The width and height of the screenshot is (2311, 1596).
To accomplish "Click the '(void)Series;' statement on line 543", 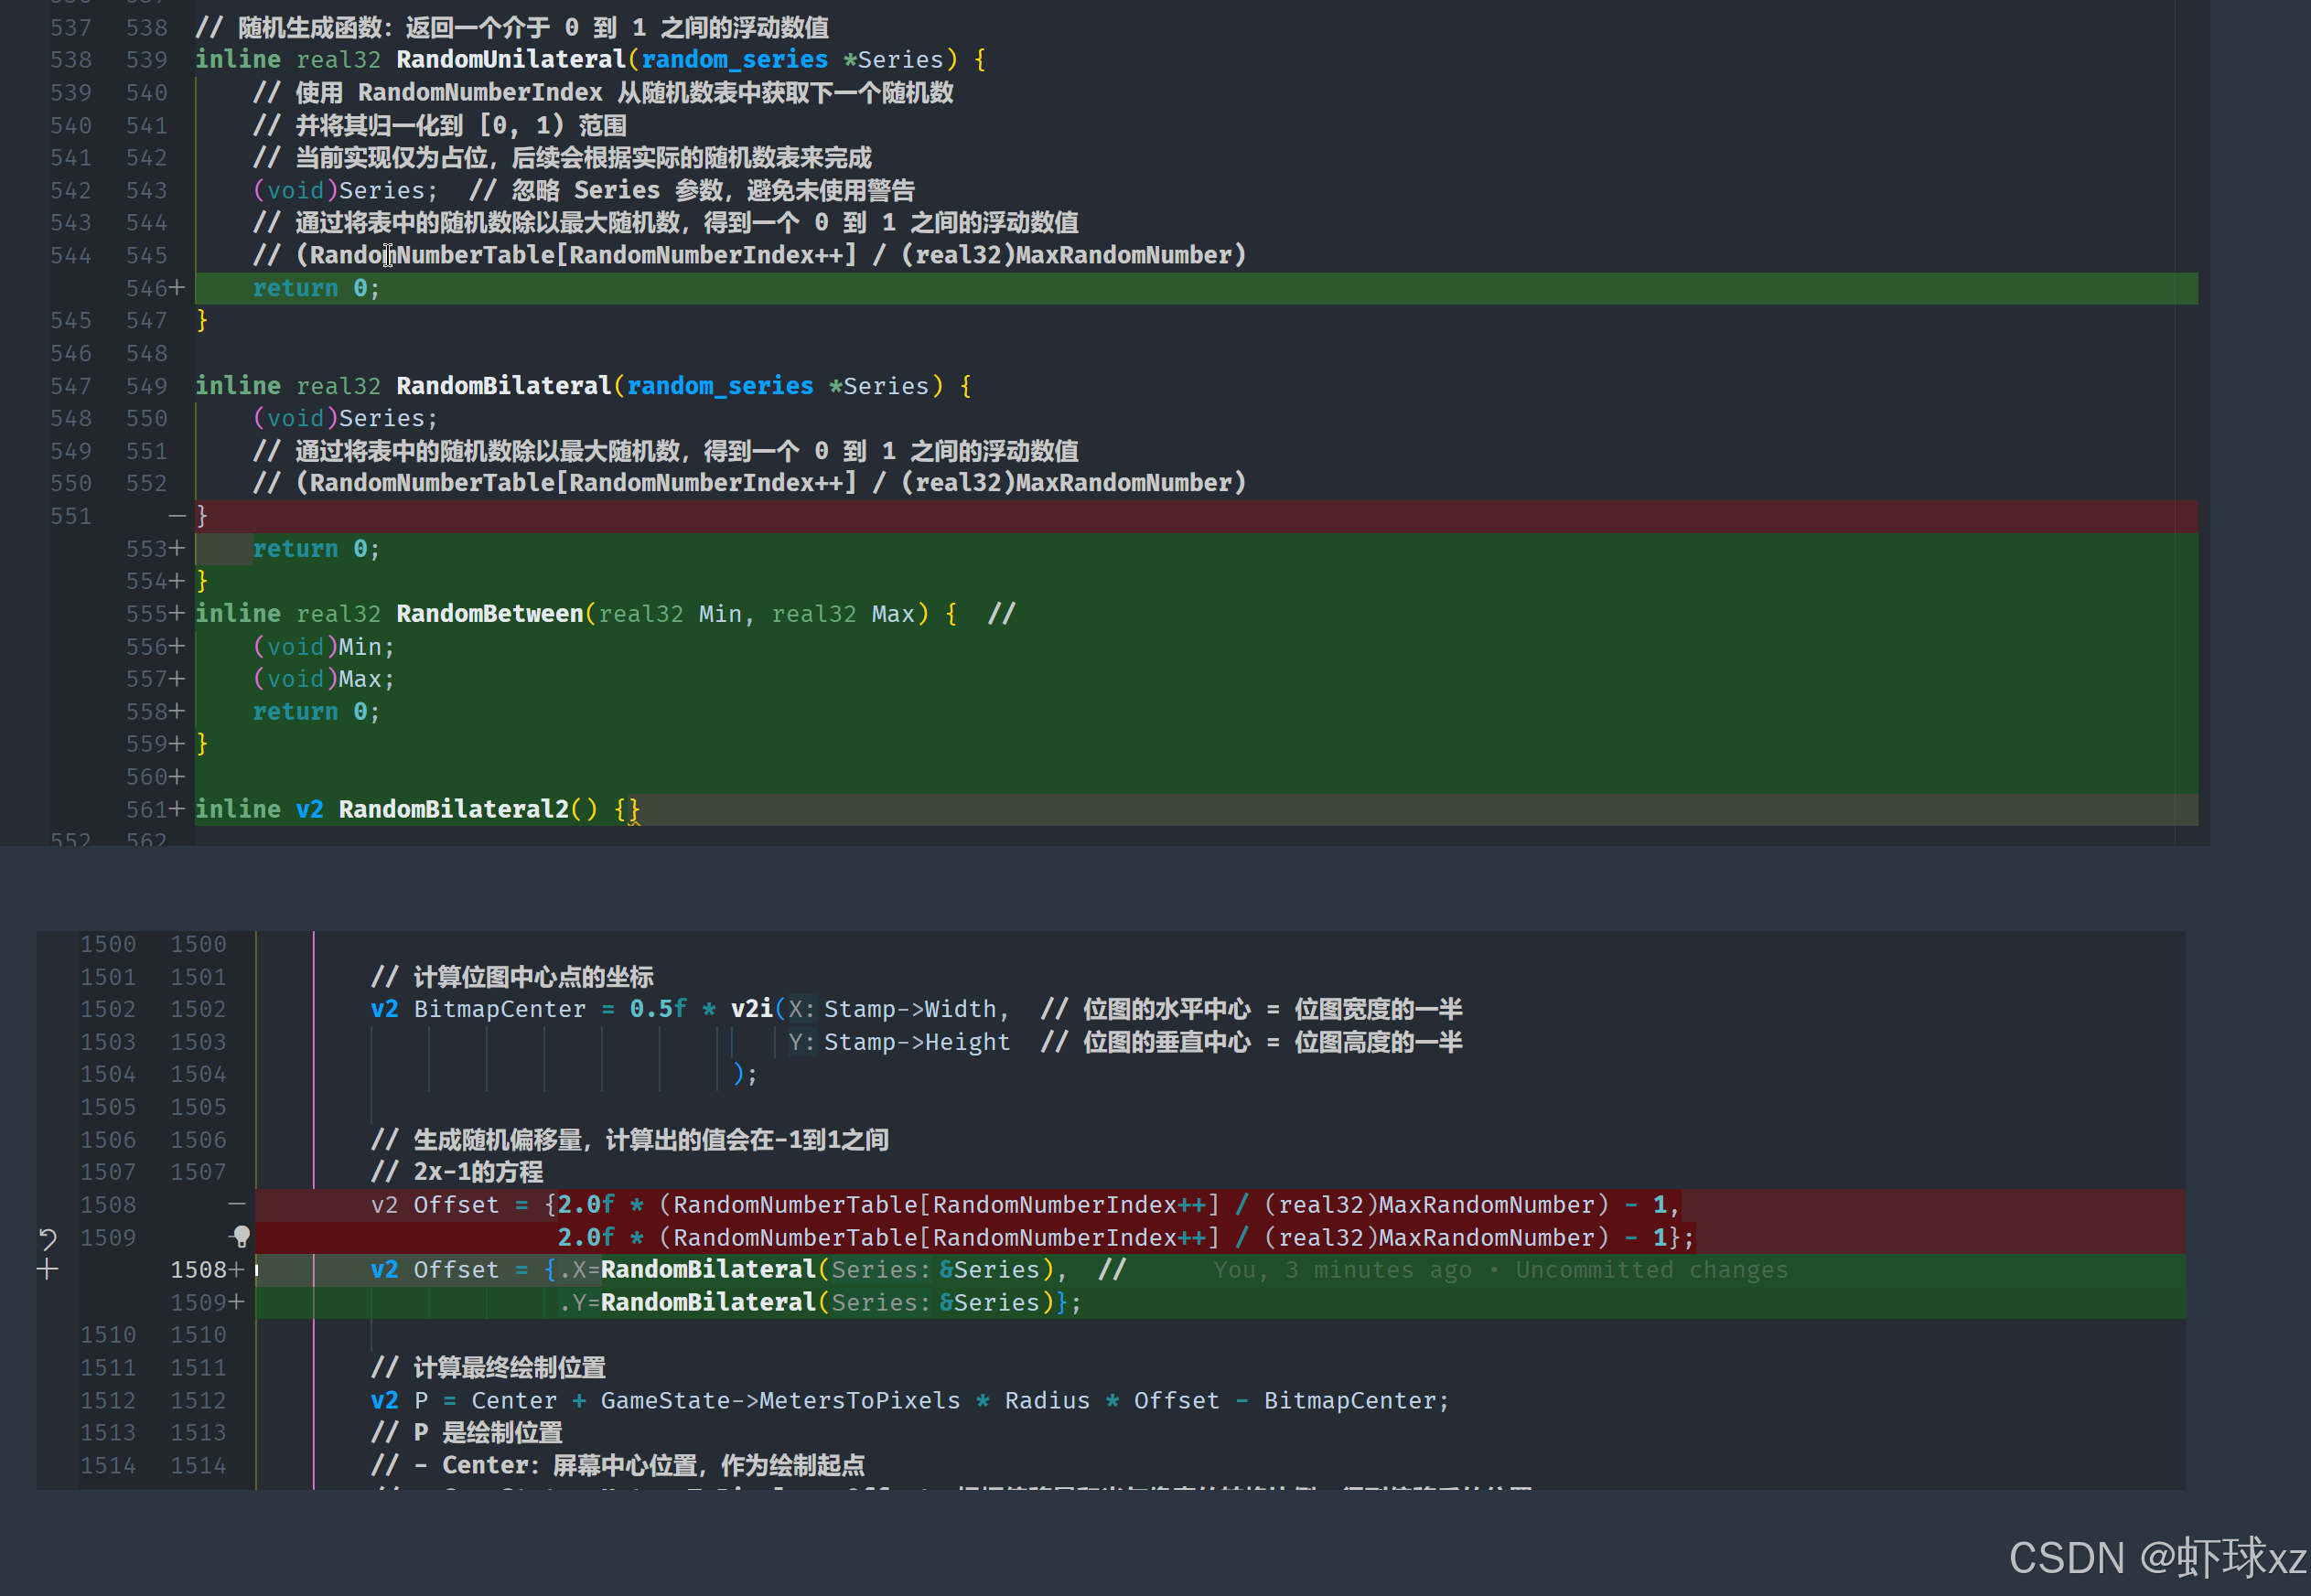I will pos(345,190).
